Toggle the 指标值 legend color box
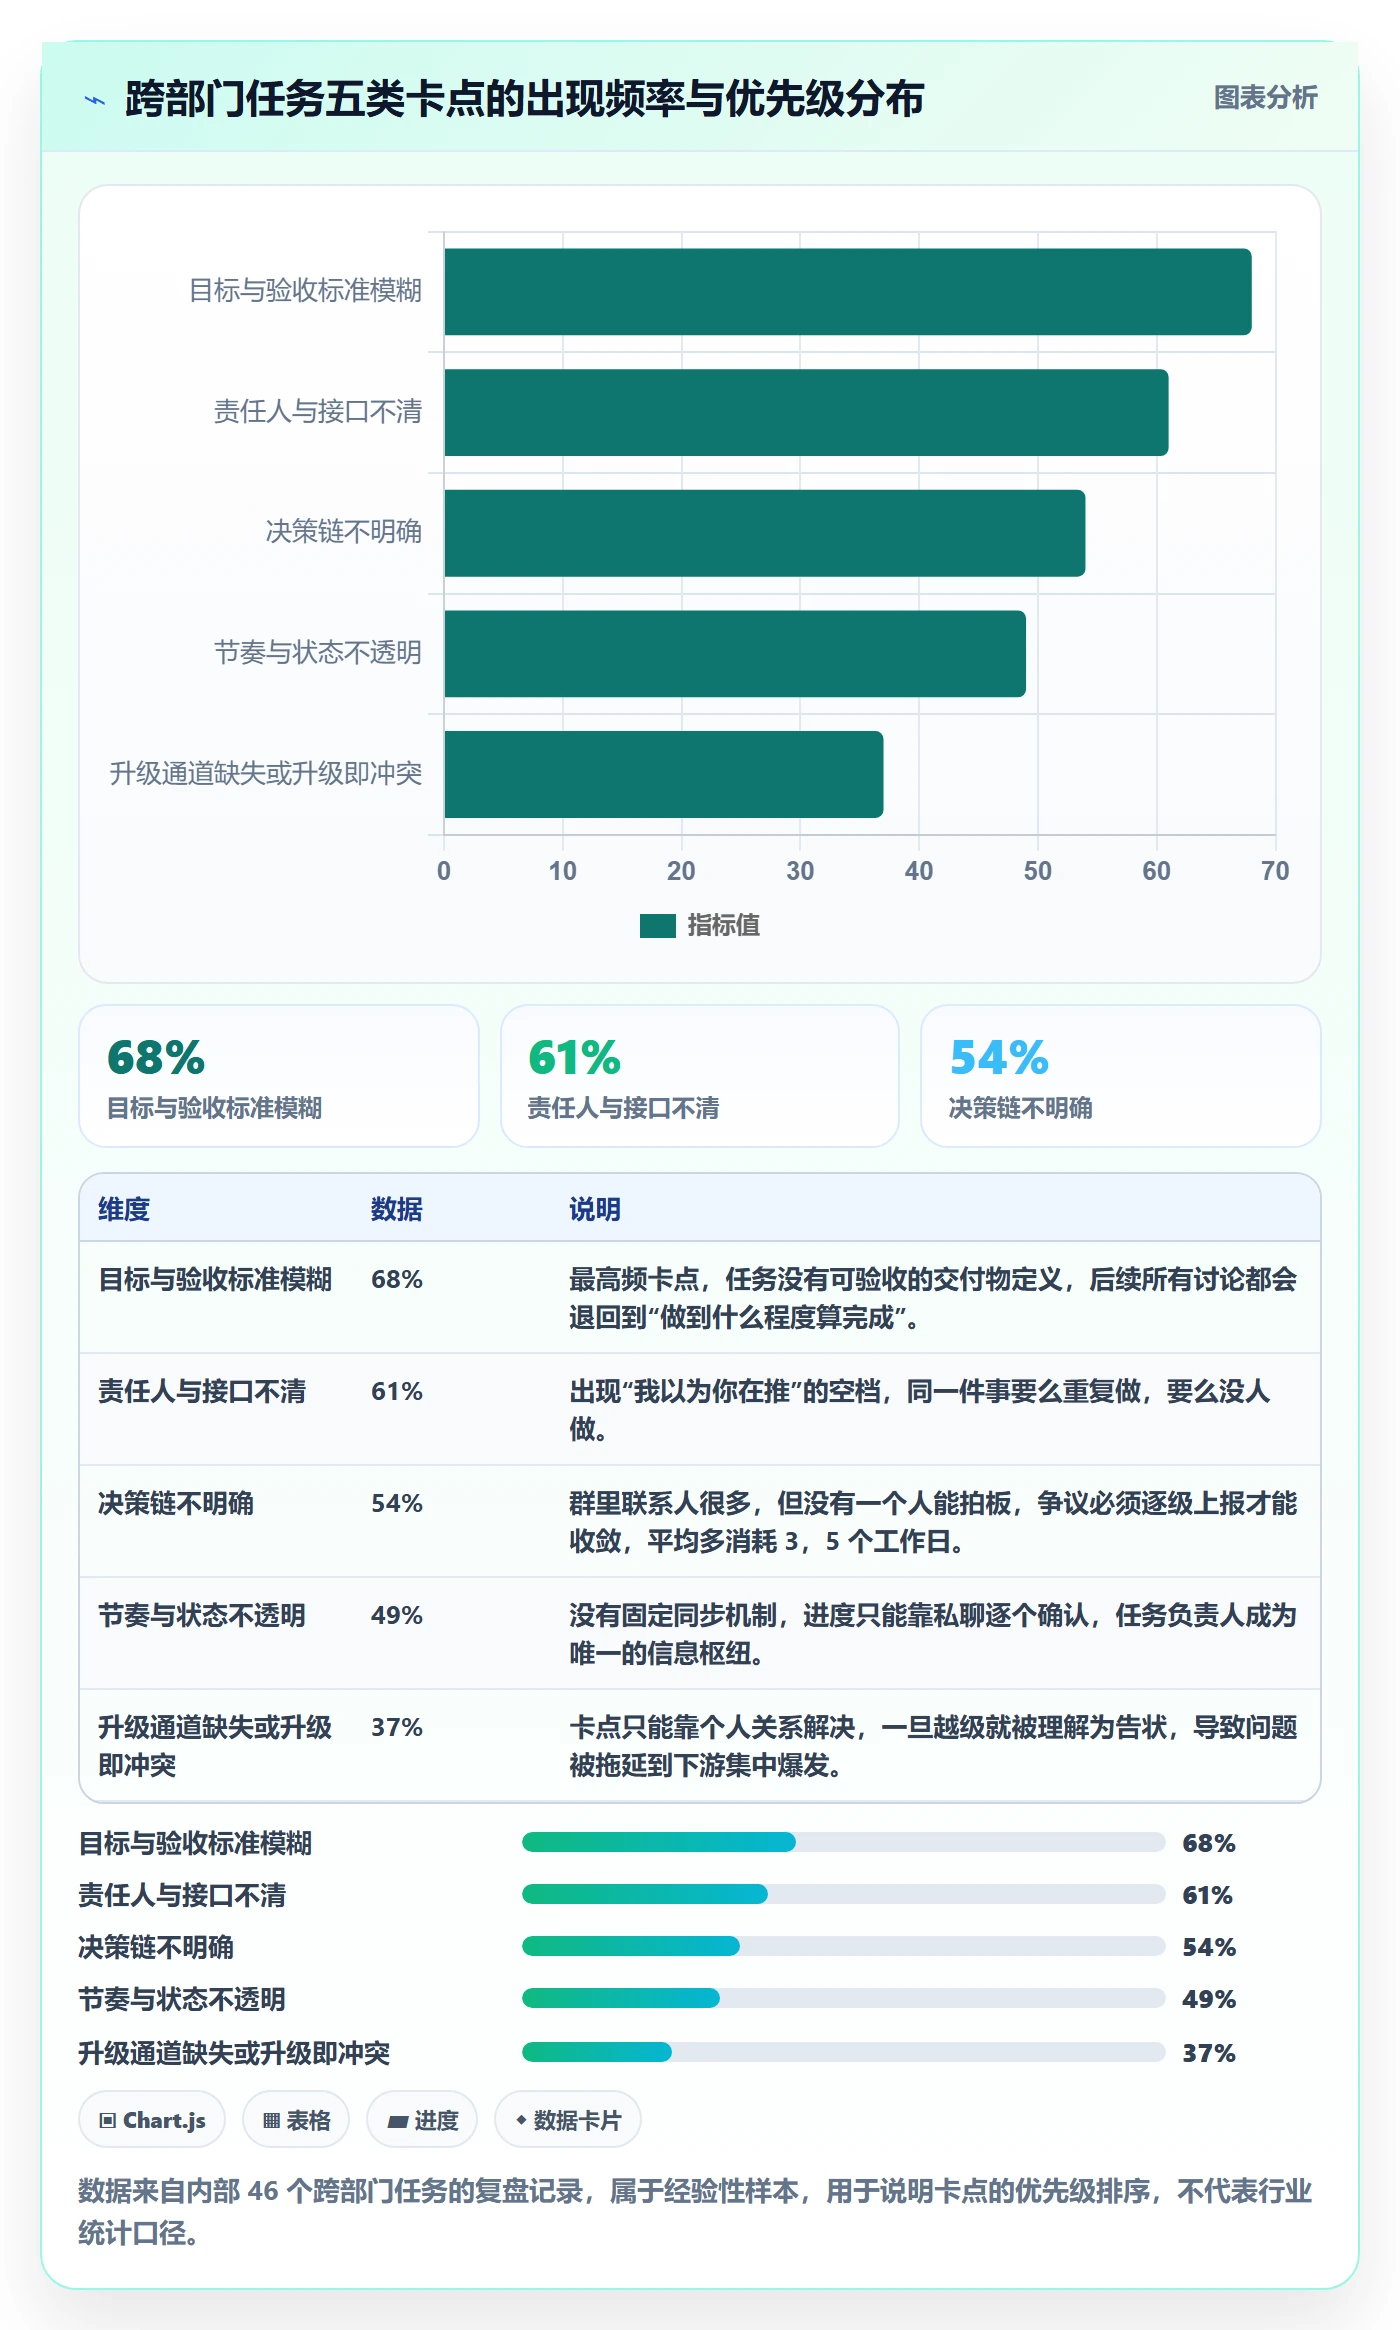Screen dimensions: 1400x2330 tap(657, 926)
